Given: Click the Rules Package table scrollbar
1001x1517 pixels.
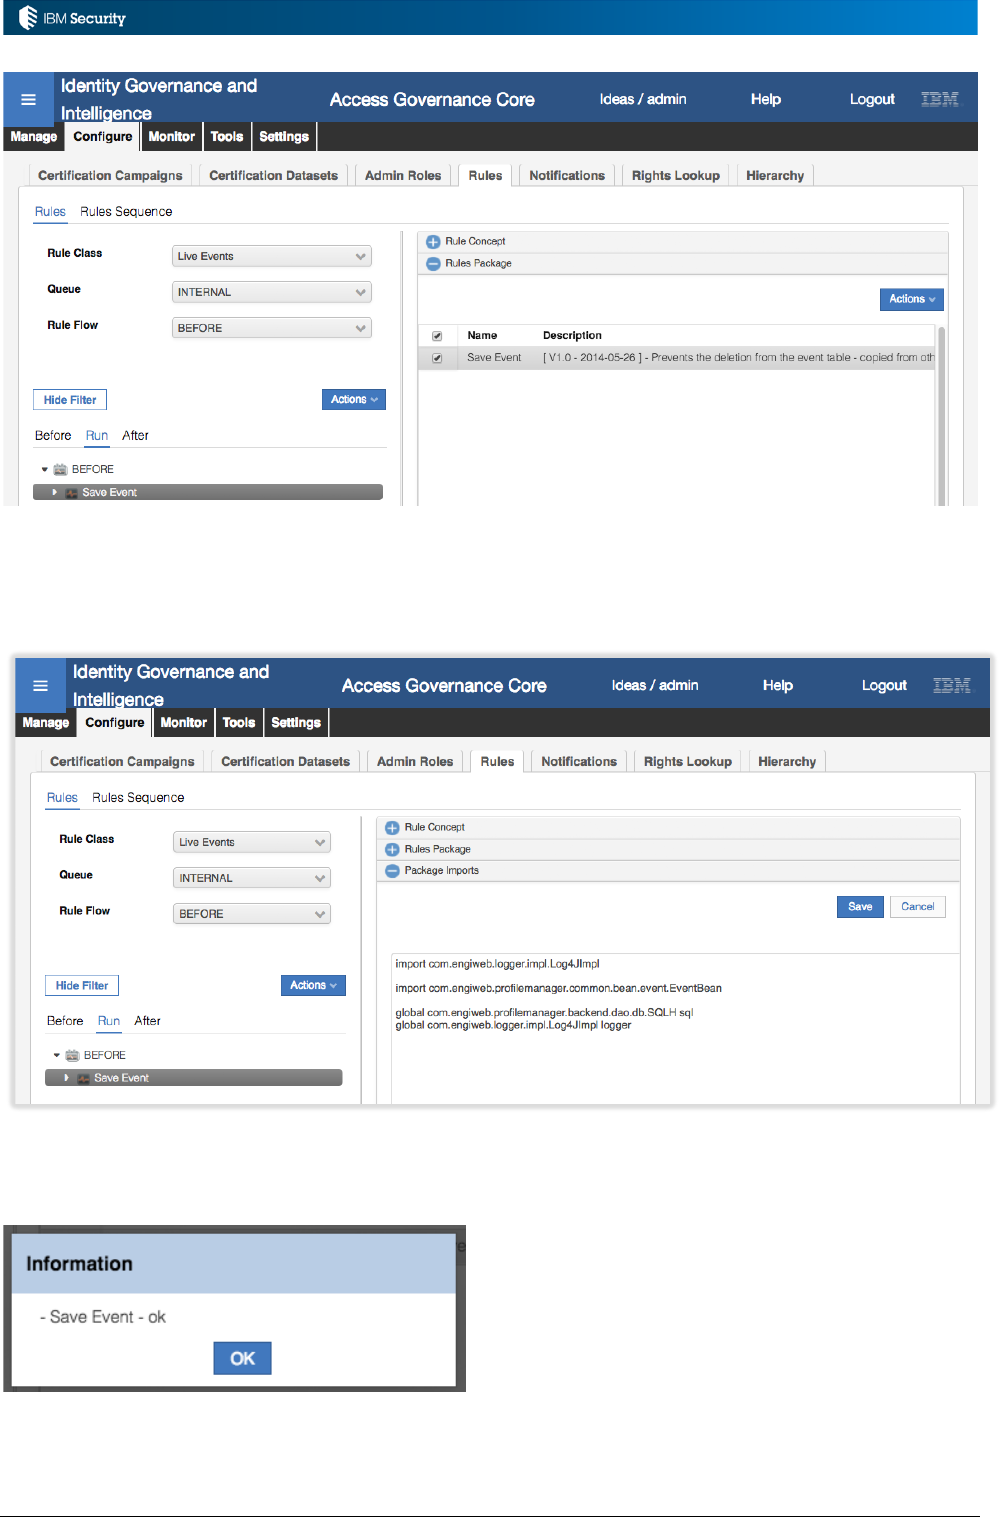Looking at the screenshot, I should (x=942, y=415).
